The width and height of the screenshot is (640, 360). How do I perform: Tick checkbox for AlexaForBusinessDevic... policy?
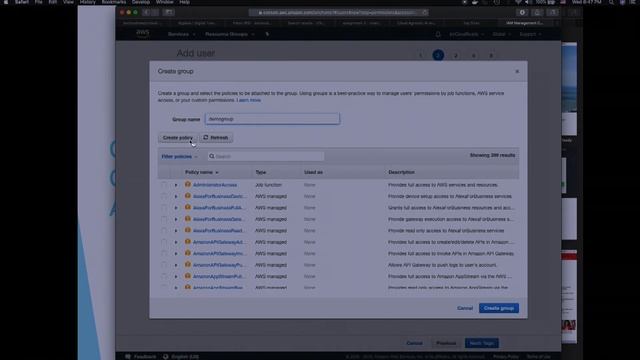[164, 196]
